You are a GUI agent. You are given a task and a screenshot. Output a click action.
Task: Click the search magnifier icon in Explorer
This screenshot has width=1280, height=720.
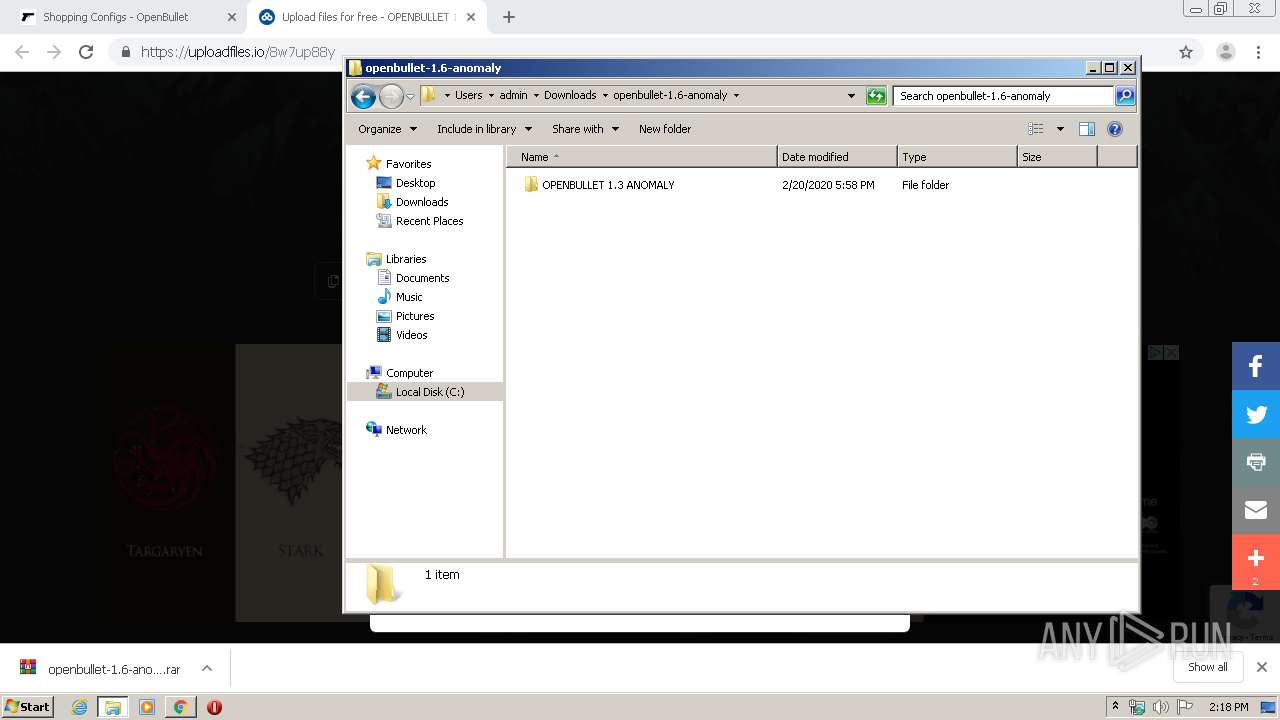tap(1125, 96)
